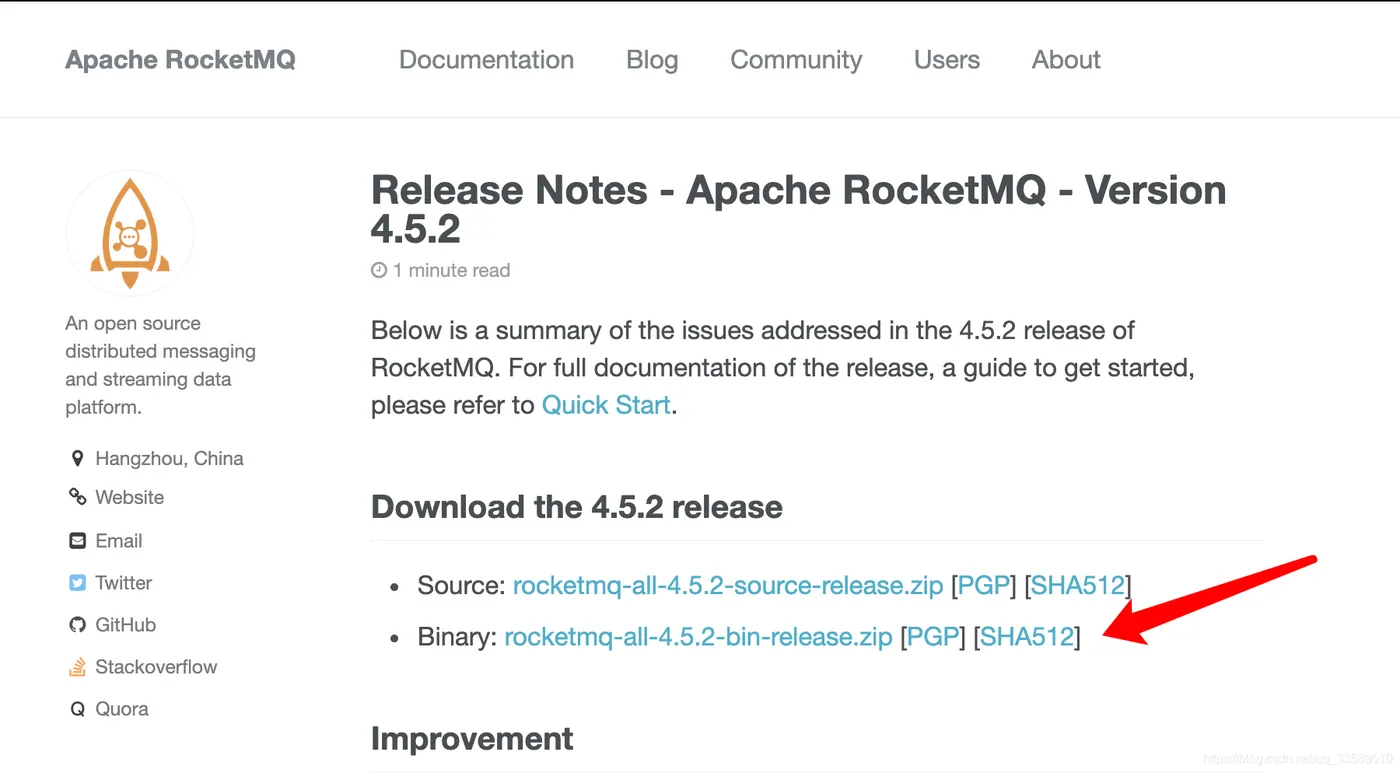1400x773 pixels.
Task: Click the Twitter bird icon
Action: pos(77,583)
